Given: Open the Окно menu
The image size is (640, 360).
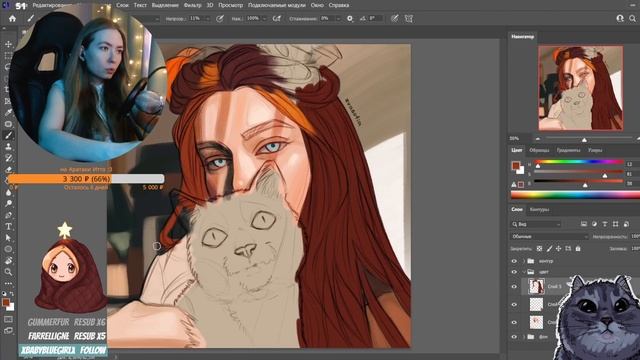Looking at the screenshot, I should [317, 5].
